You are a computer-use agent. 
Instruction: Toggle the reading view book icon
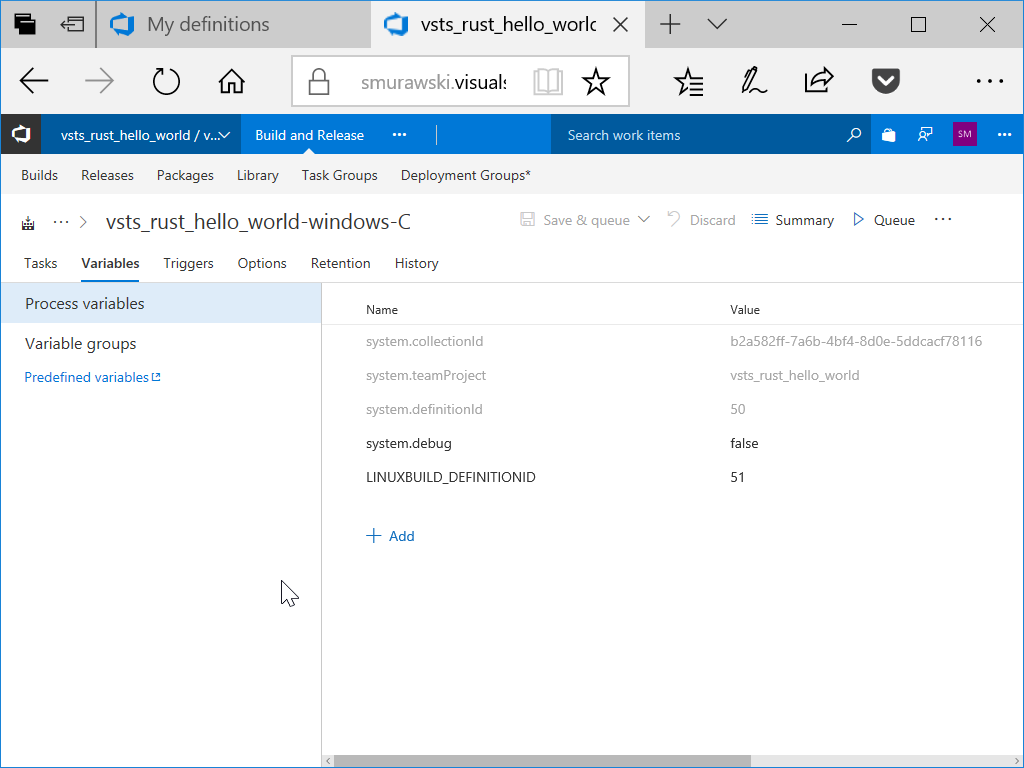(548, 82)
